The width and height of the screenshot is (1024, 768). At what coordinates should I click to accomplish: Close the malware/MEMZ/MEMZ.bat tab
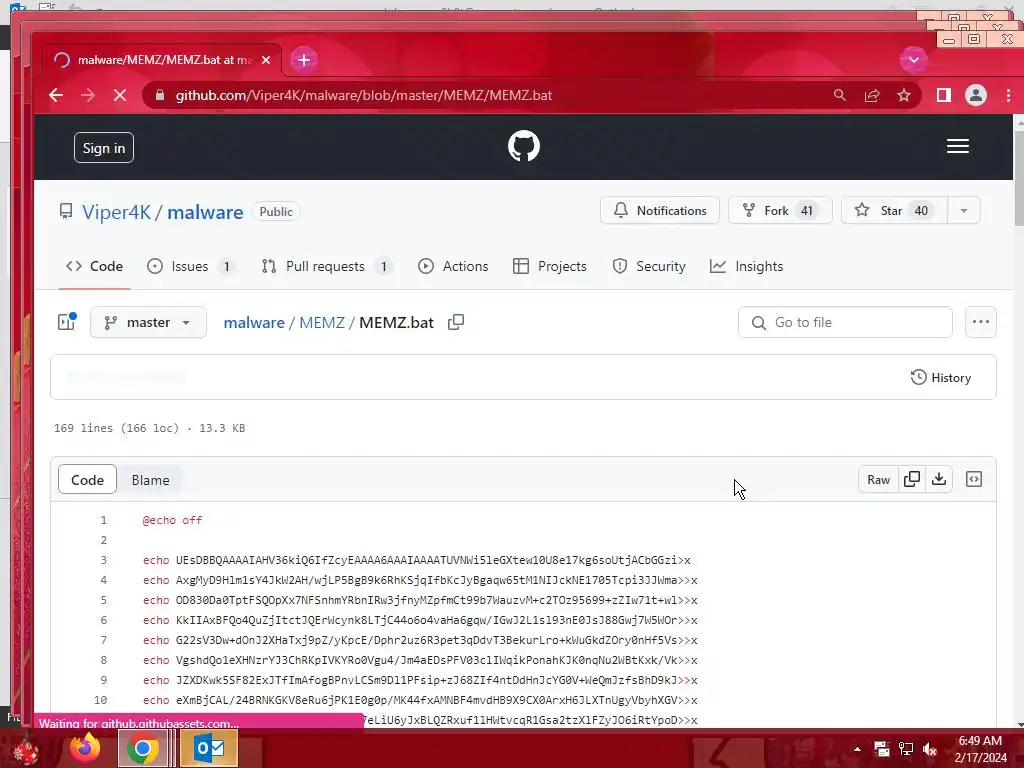click(266, 60)
